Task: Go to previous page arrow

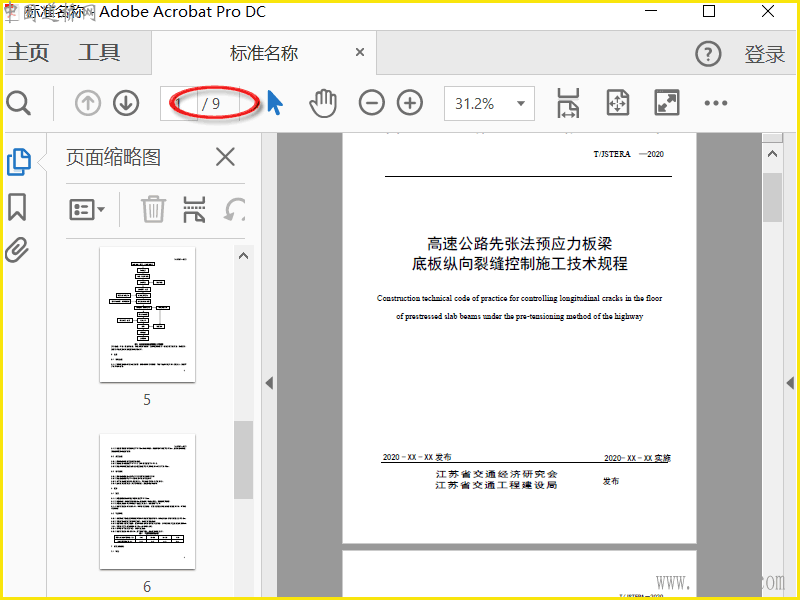Action: pyautogui.click(x=88, y=104)
